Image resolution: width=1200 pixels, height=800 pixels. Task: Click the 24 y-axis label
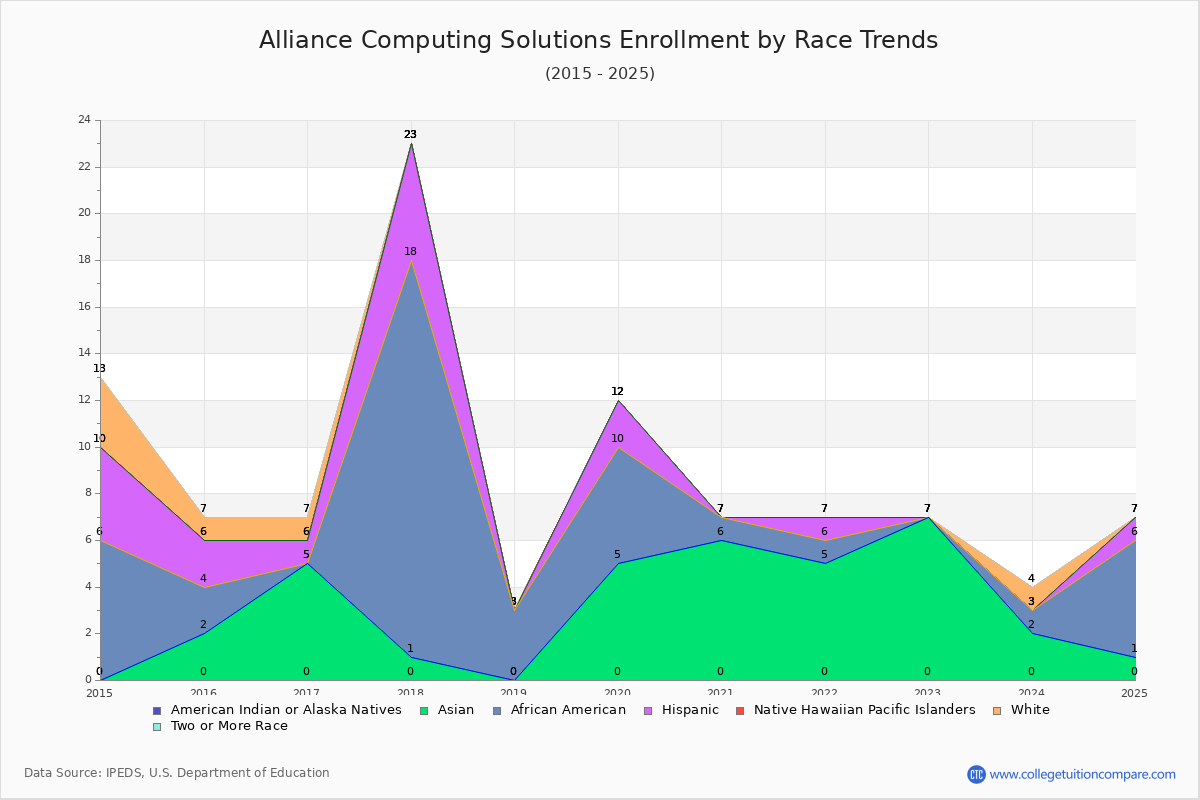click(84, 120)
